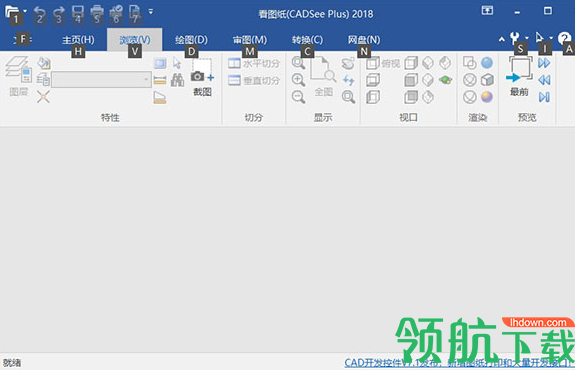Click the overlapping shapes wireframe render icon
The image size is (575, 370).
click(470, 63)
